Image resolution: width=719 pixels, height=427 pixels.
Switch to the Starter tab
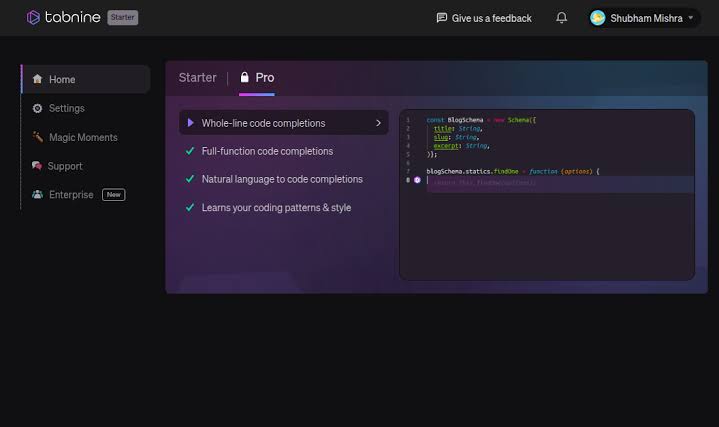pos(197,78)
